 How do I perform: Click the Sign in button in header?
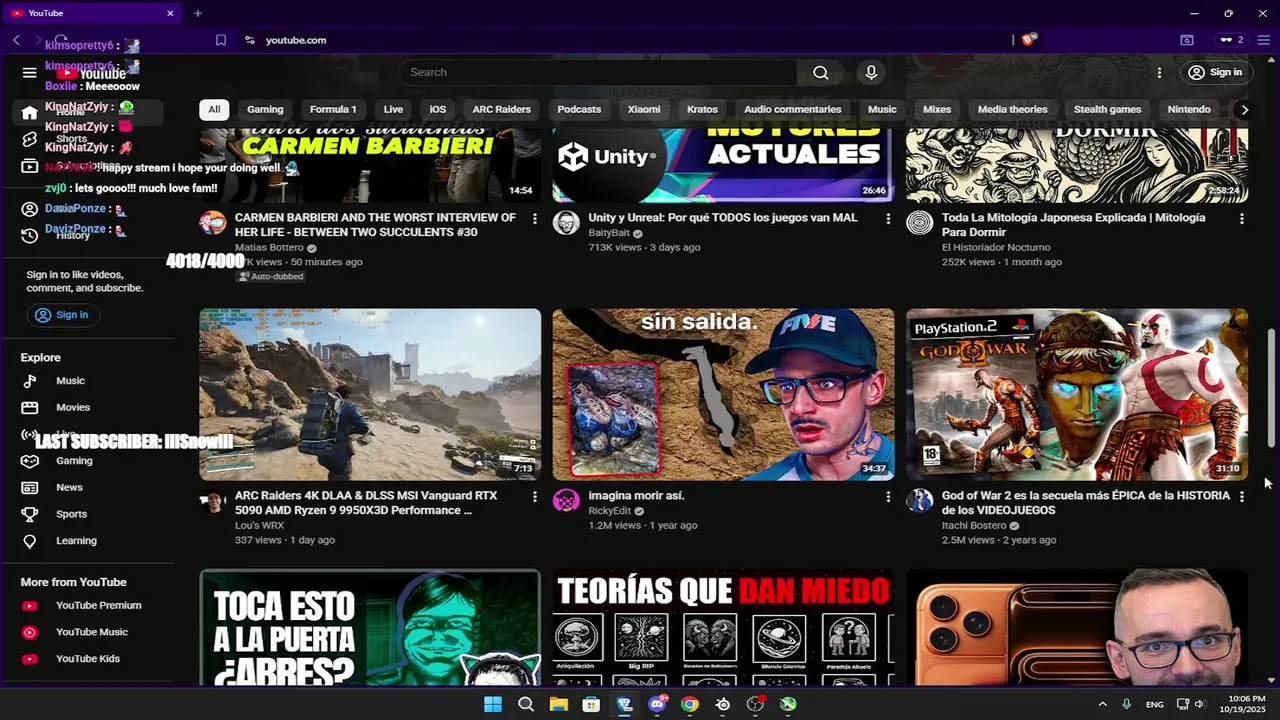coord(1215,72)
